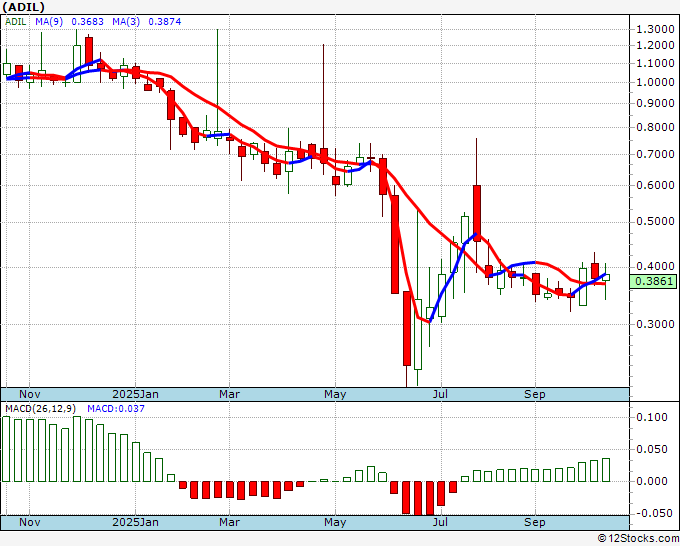Click Nov on the price chart time axis
The height and width of the screenshot is (546, 680).
click(x=30, y=394)
